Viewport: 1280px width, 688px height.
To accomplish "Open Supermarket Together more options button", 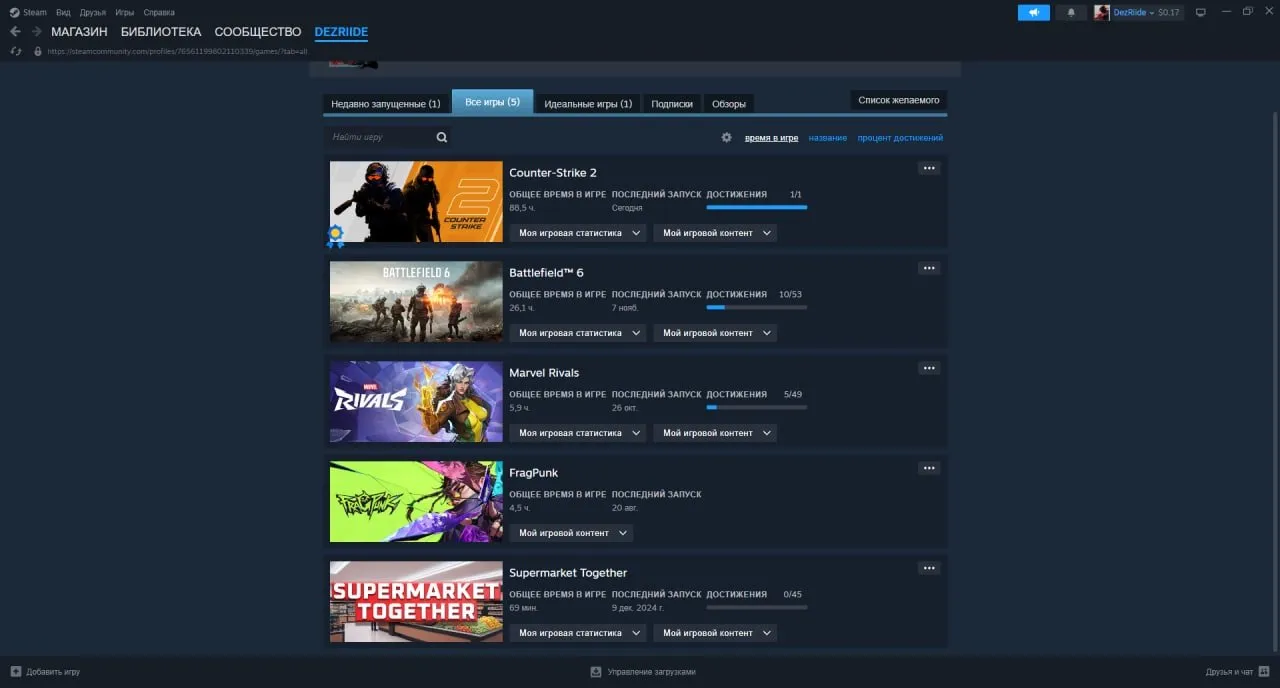I will (x=929, y=568).
